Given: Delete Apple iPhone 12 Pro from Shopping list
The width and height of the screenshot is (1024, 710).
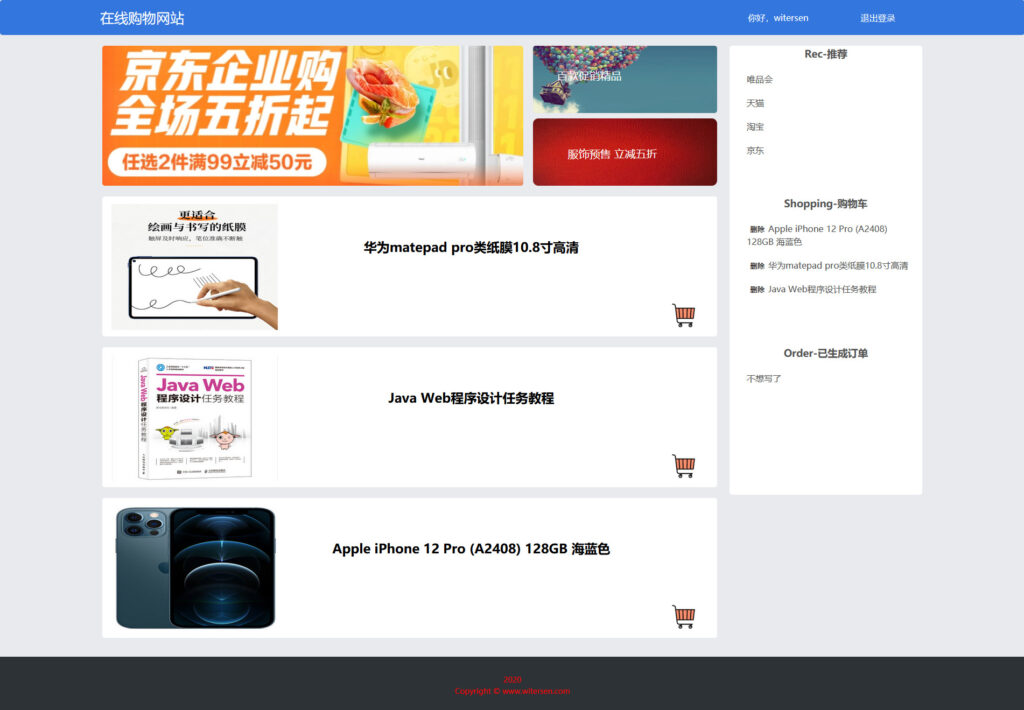Looking at the screenshot, I should coord(757,229).
